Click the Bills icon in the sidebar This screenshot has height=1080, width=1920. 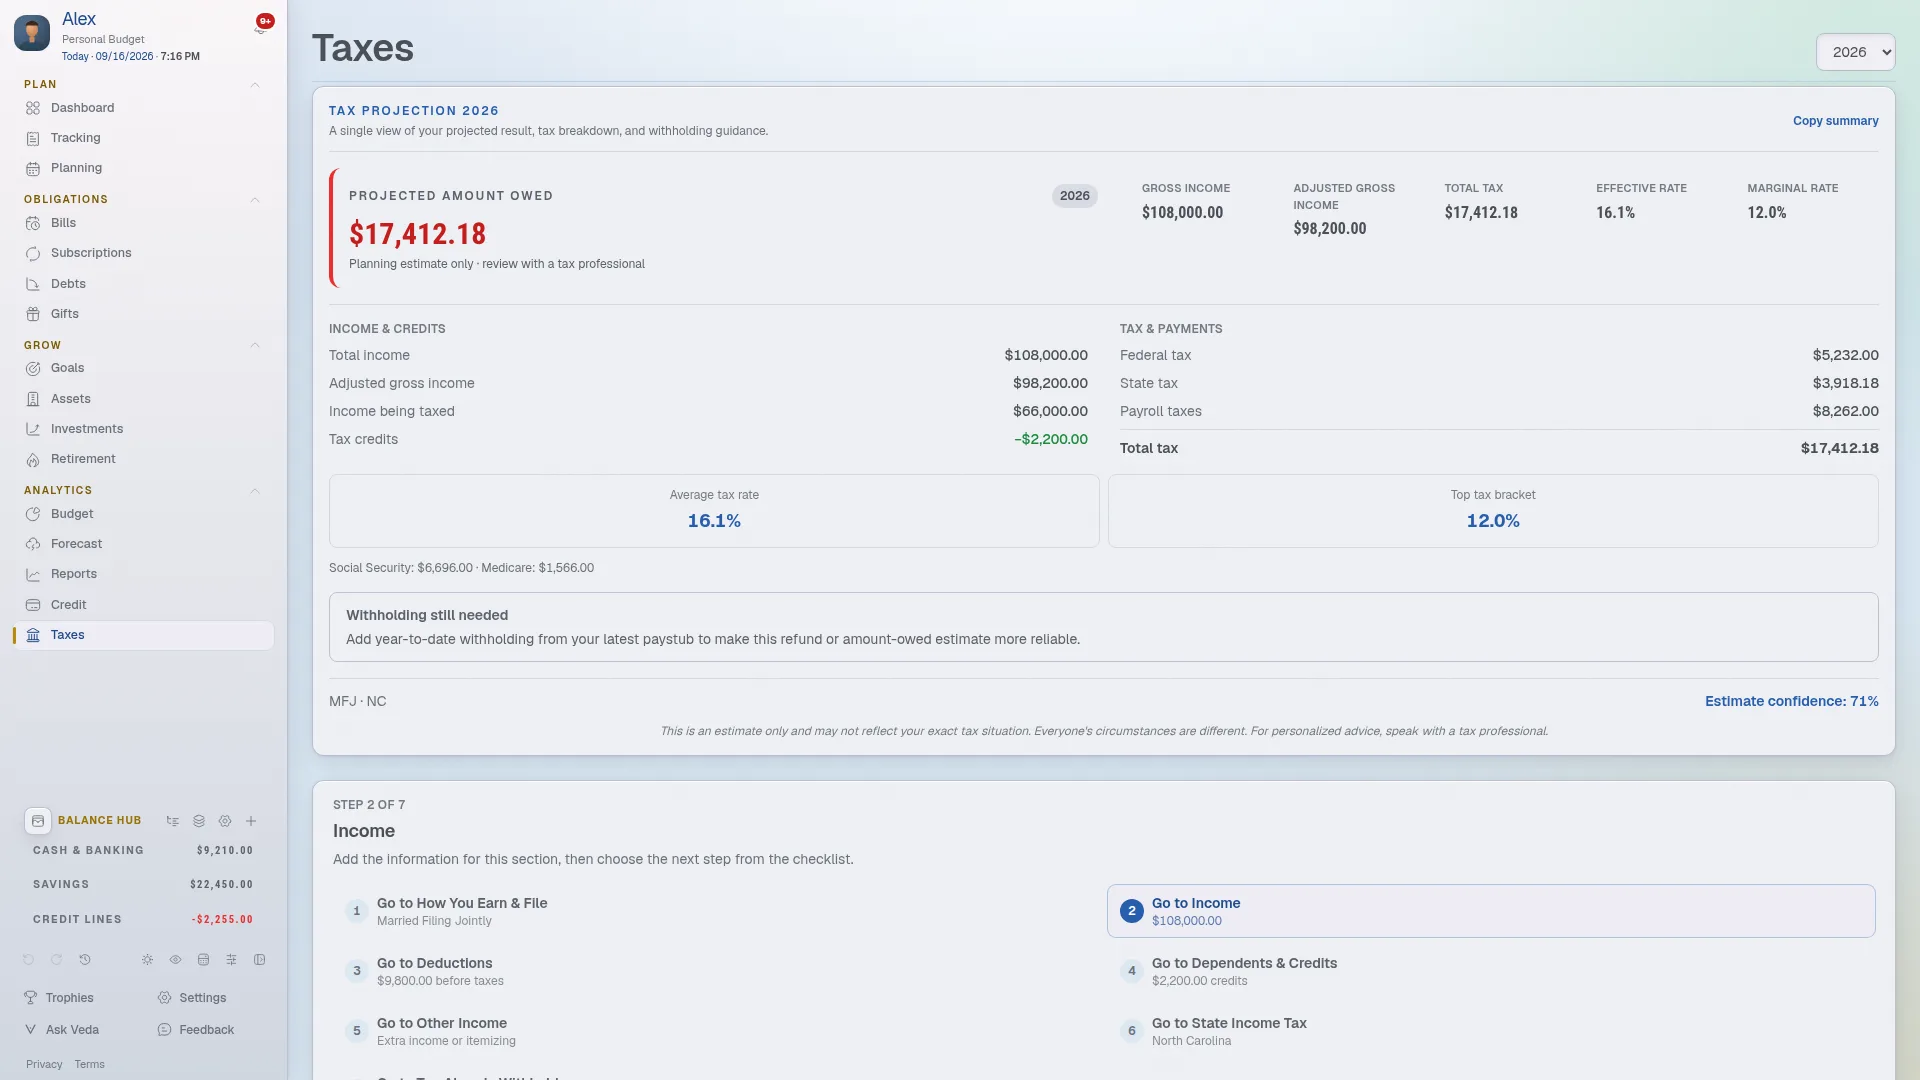(x=33, y=223)
